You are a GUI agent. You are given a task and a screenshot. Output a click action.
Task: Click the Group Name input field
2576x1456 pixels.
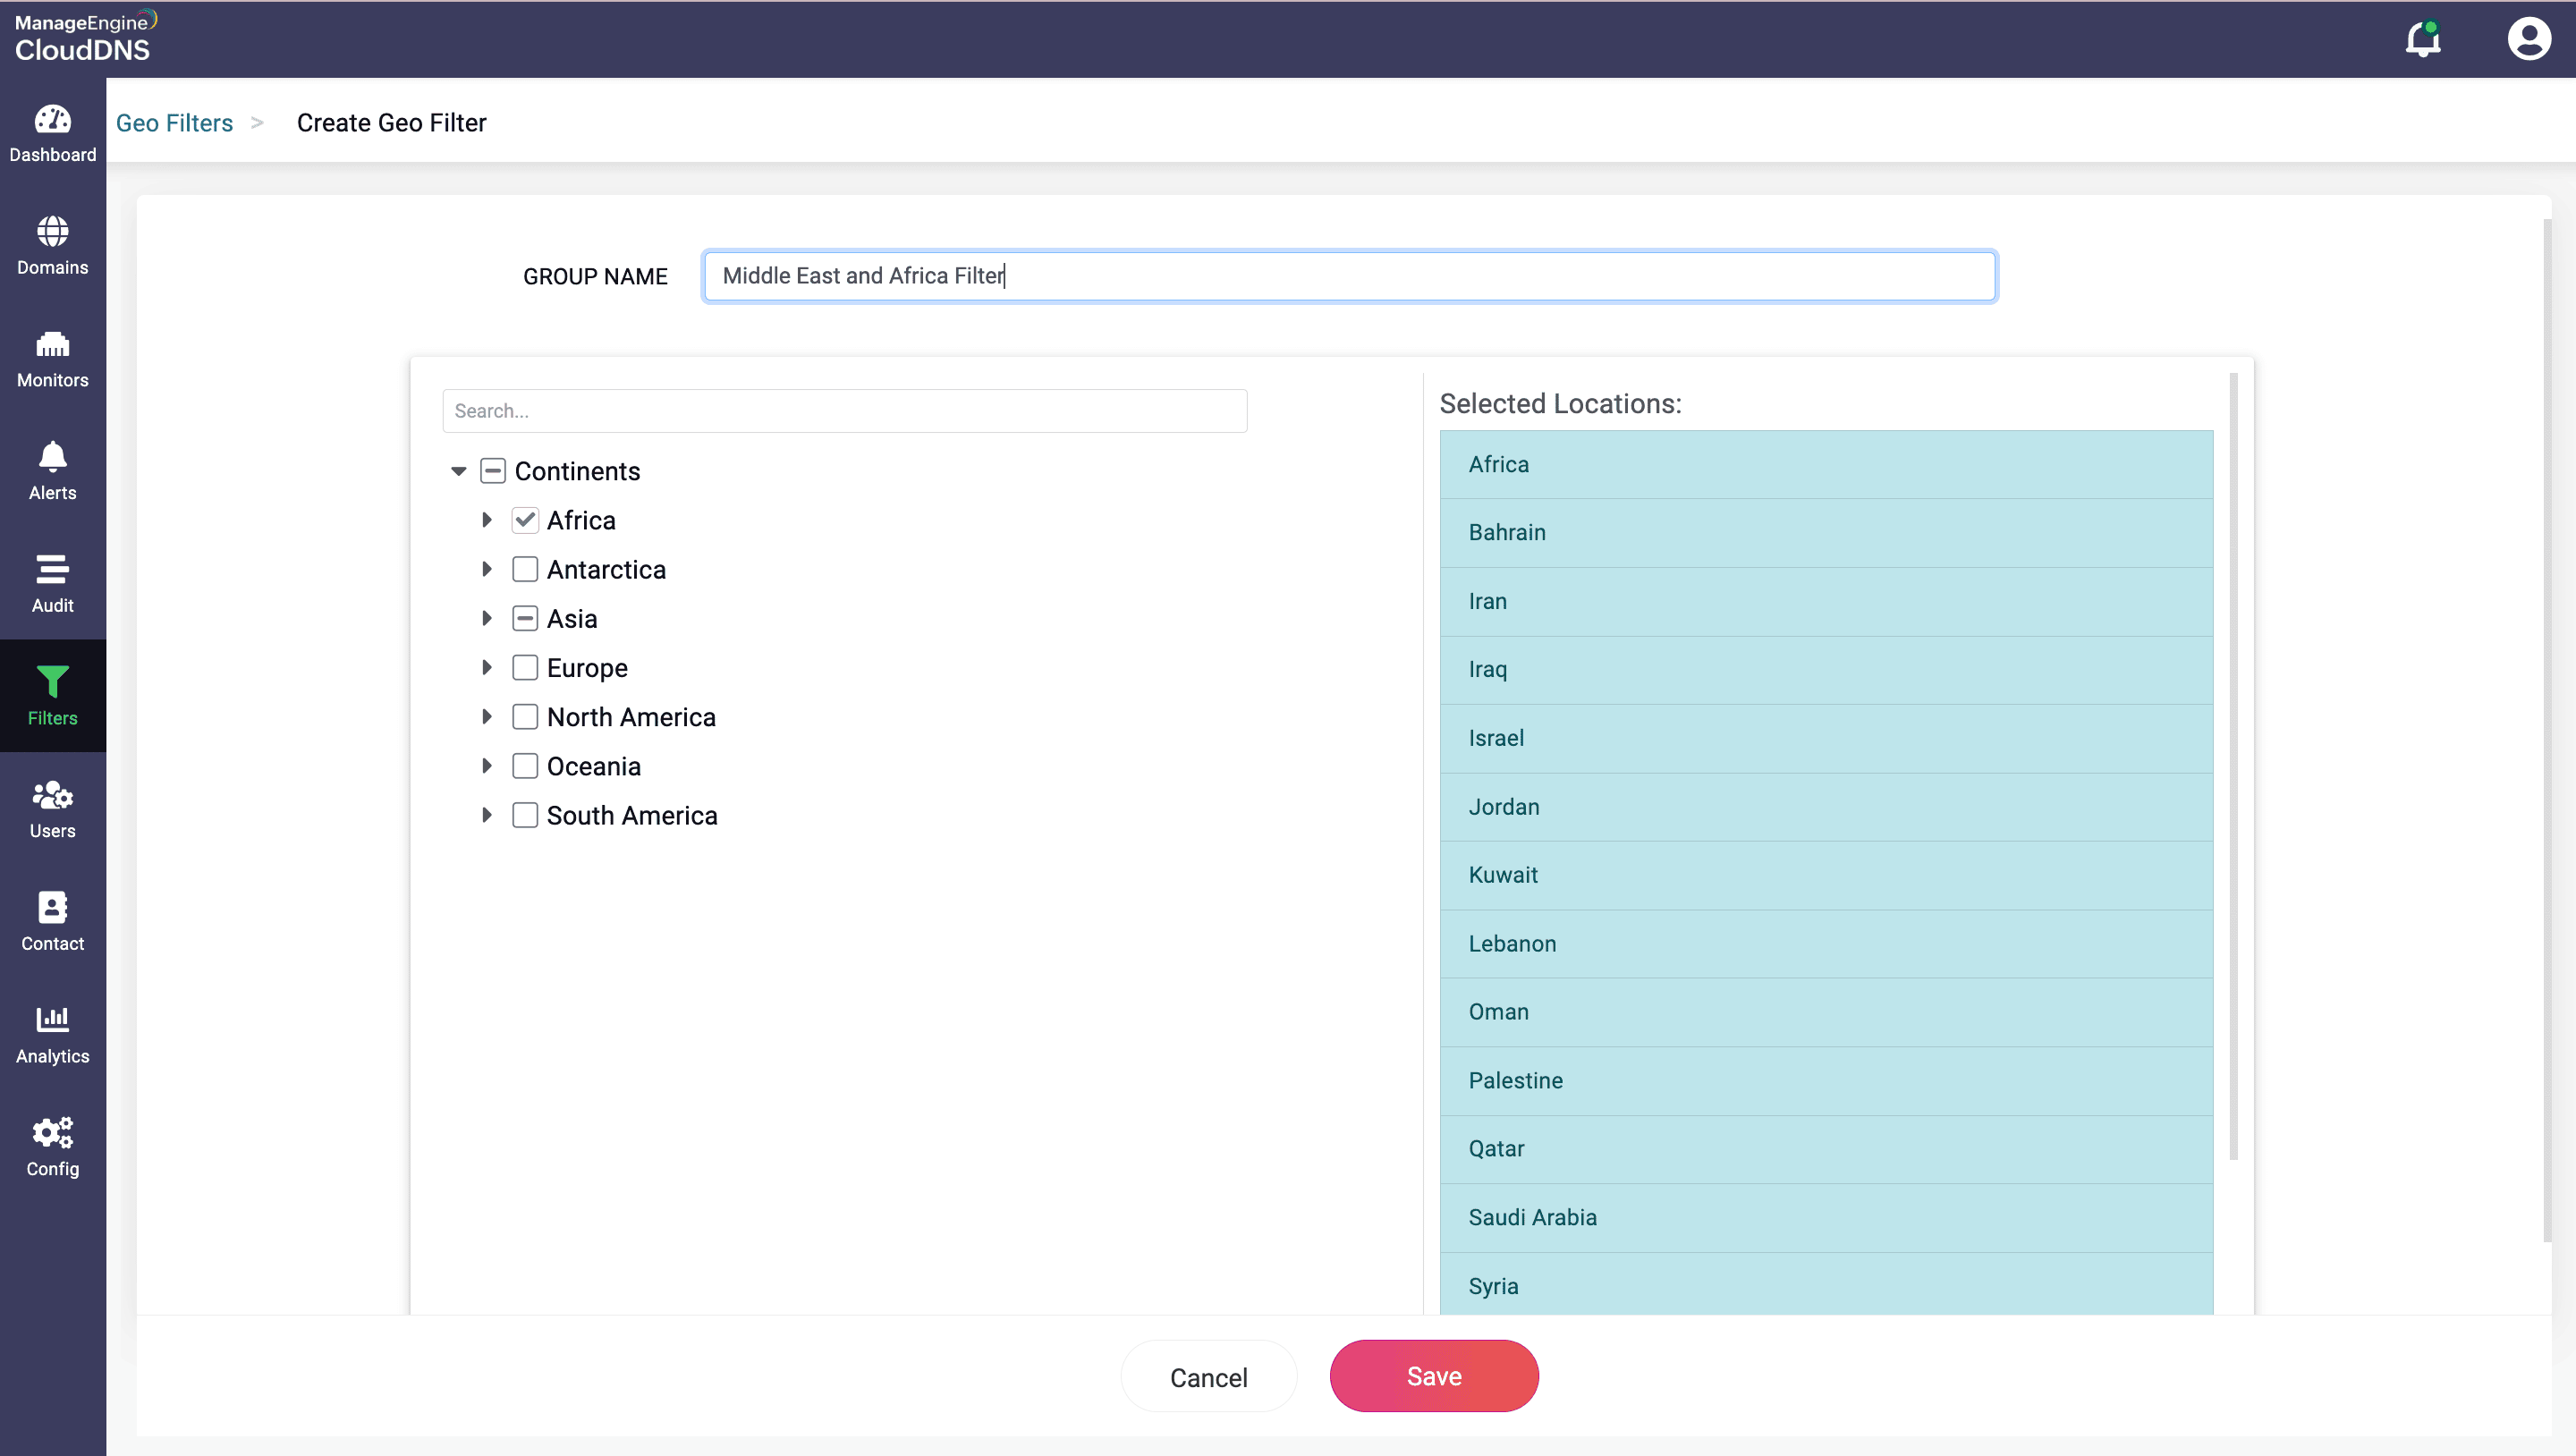coord(1348,276)
